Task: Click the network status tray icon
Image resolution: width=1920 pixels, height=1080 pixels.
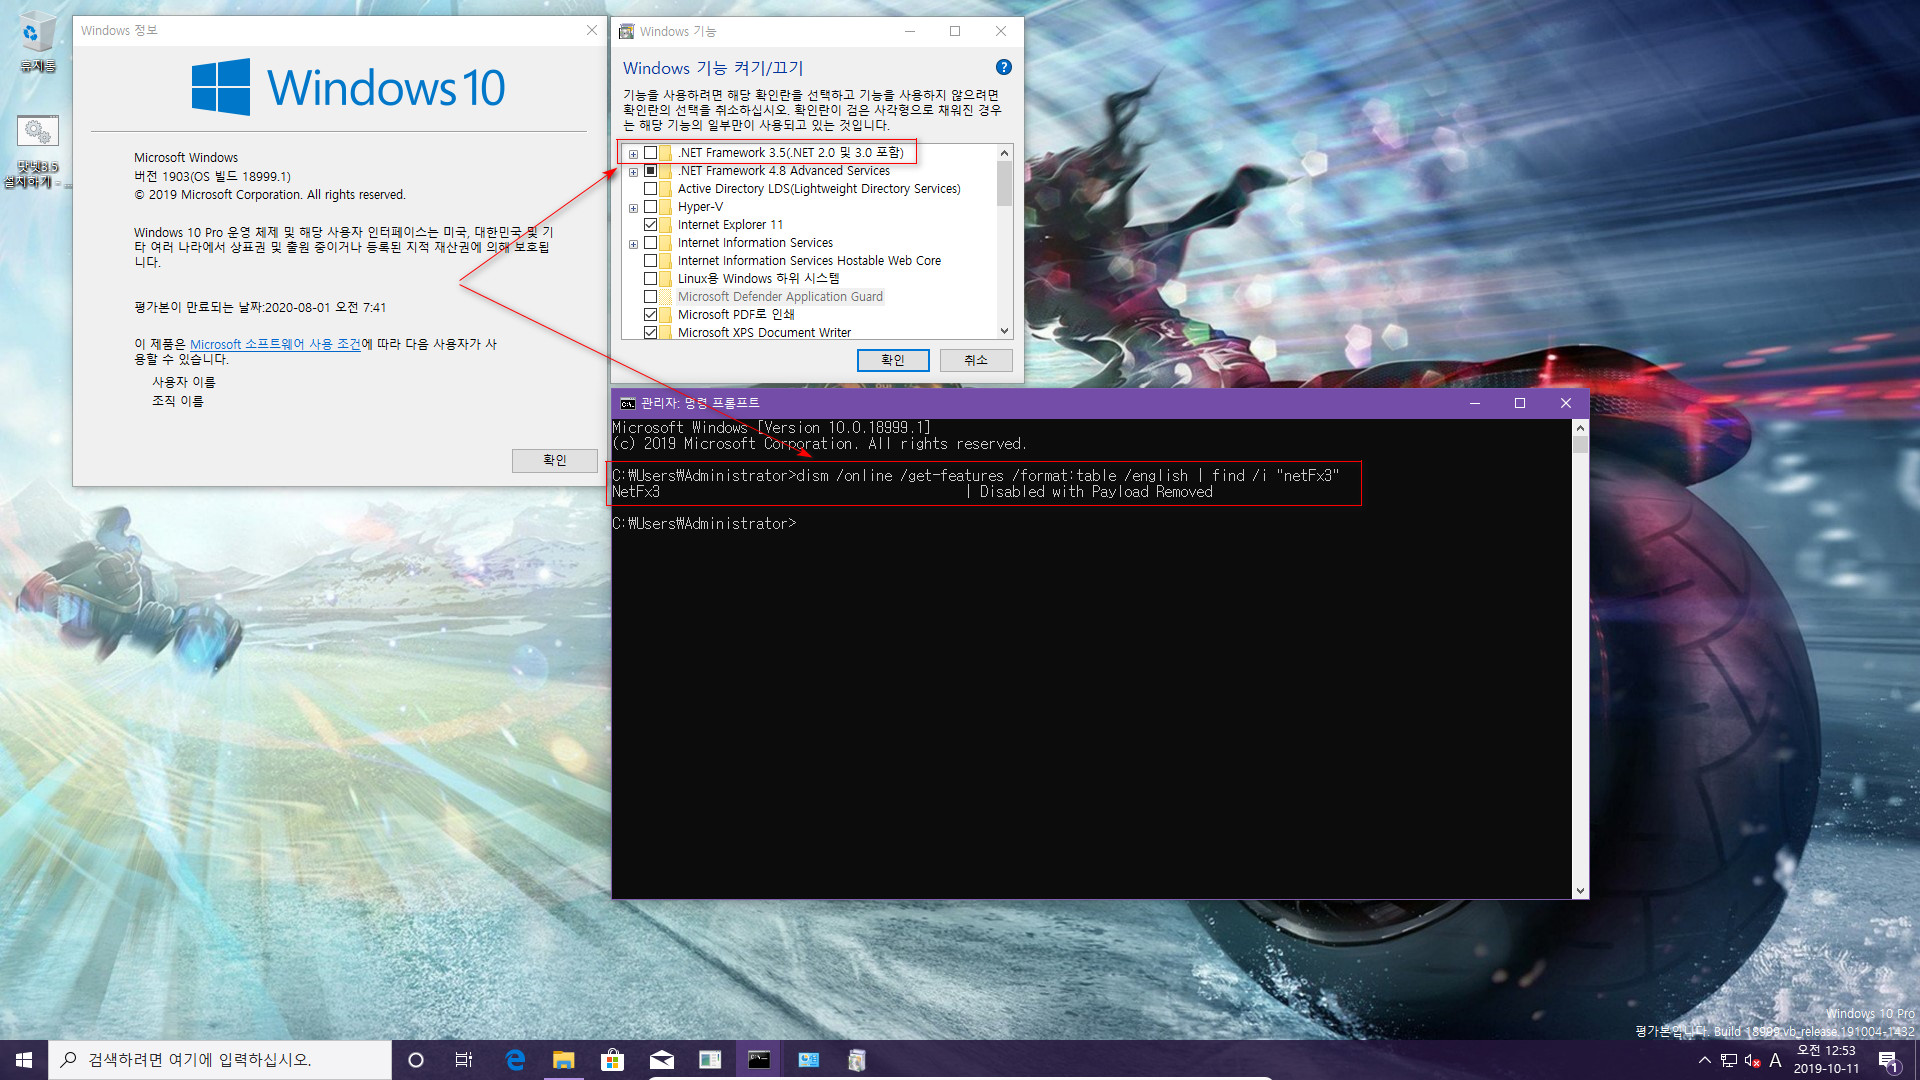Action: 1729,1060
